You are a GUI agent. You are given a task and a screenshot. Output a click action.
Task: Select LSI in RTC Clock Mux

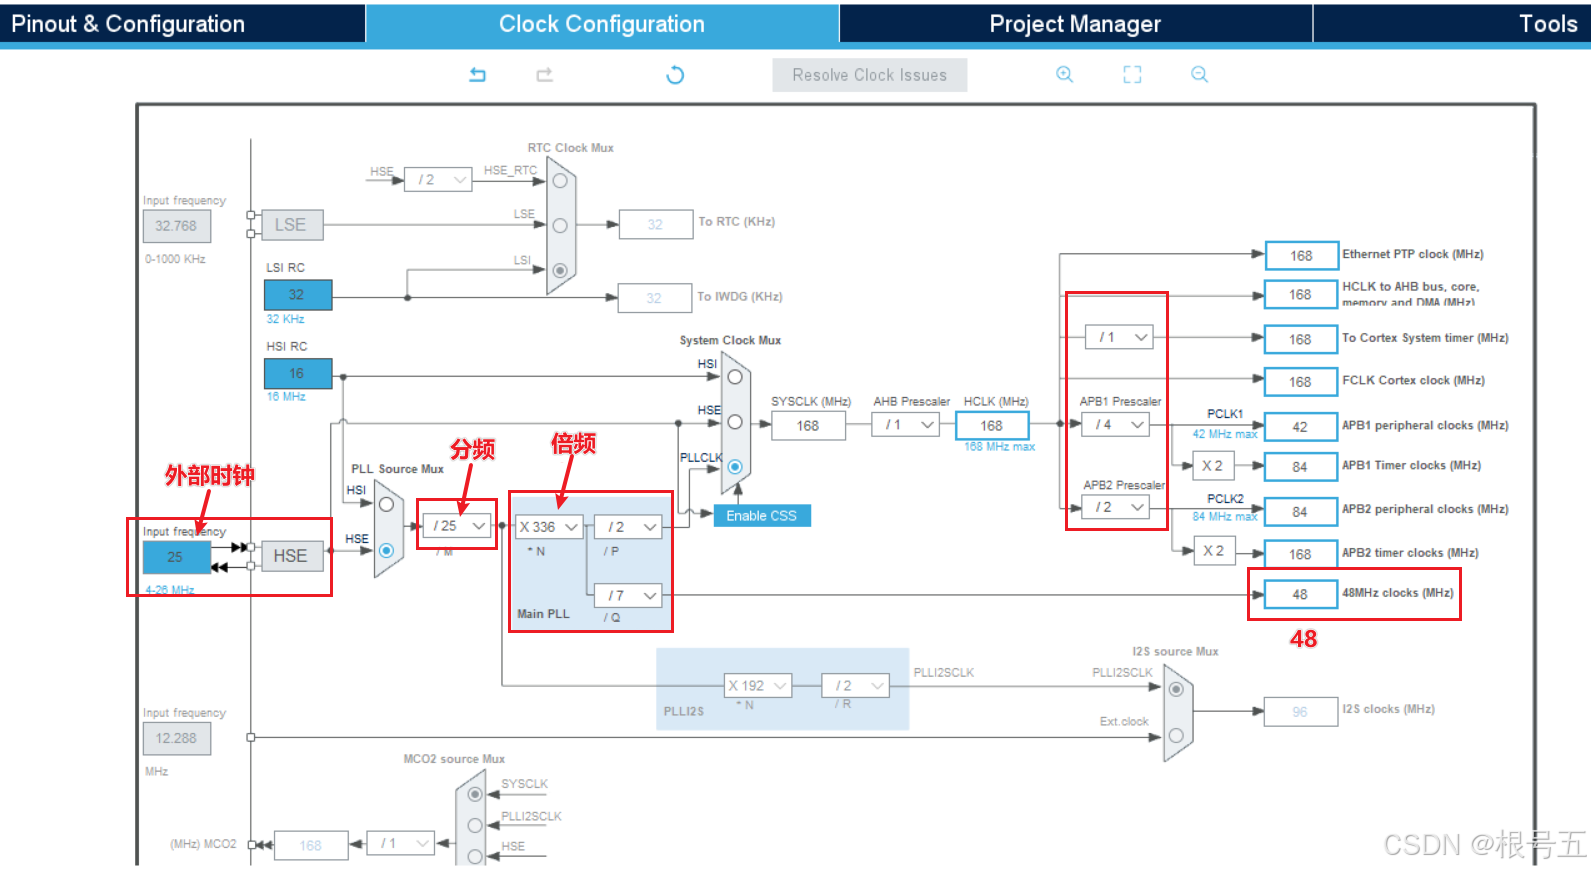click(560, 270)
